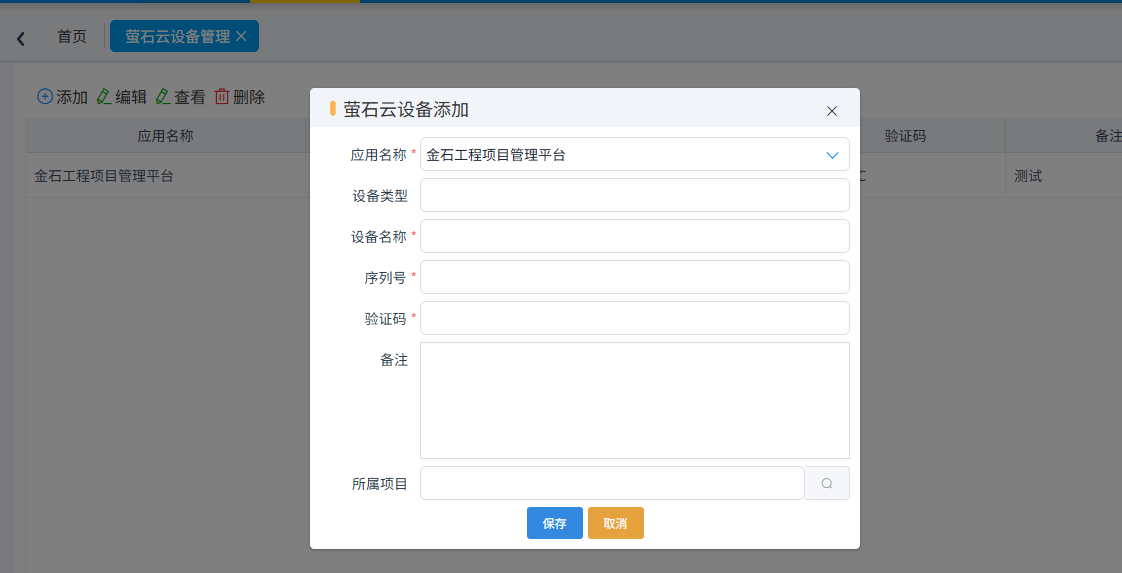Close the 萤石云设备管理 tab
Viewport: 1122px width, 573px height.
(241, 36)
